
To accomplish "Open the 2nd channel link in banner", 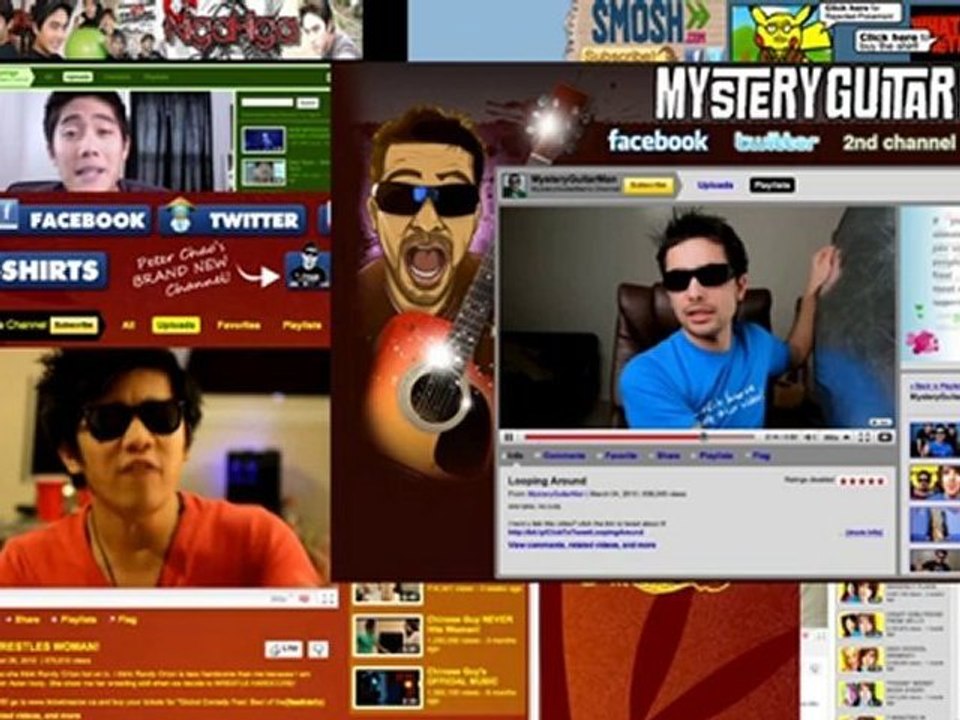I will tap(899, 142).
